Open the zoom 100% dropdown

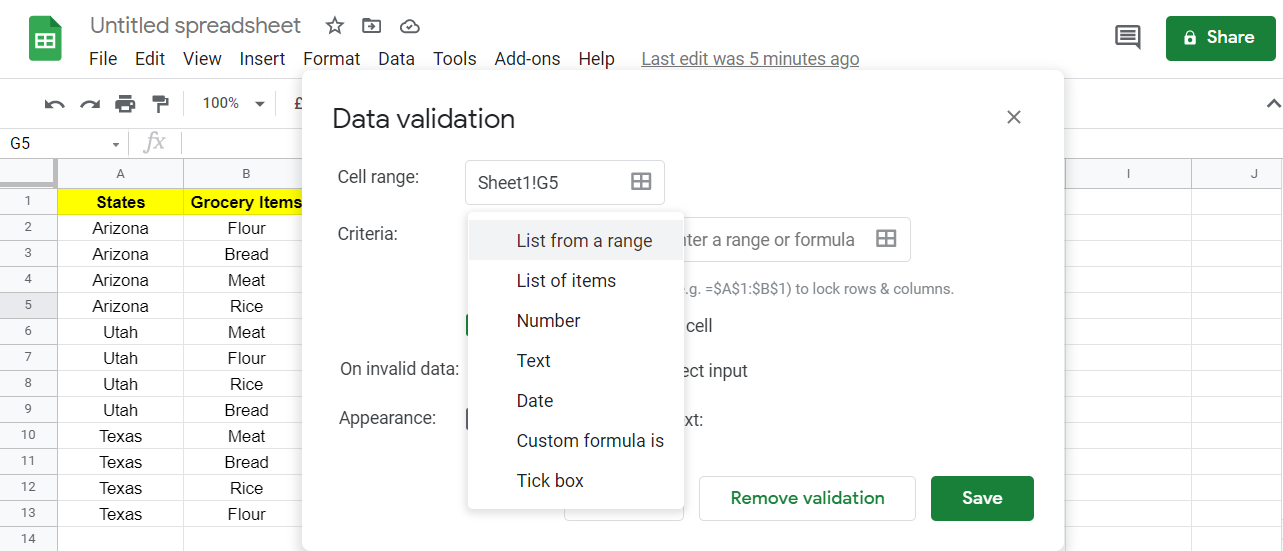pyautogui.click(x=233, y=104)
